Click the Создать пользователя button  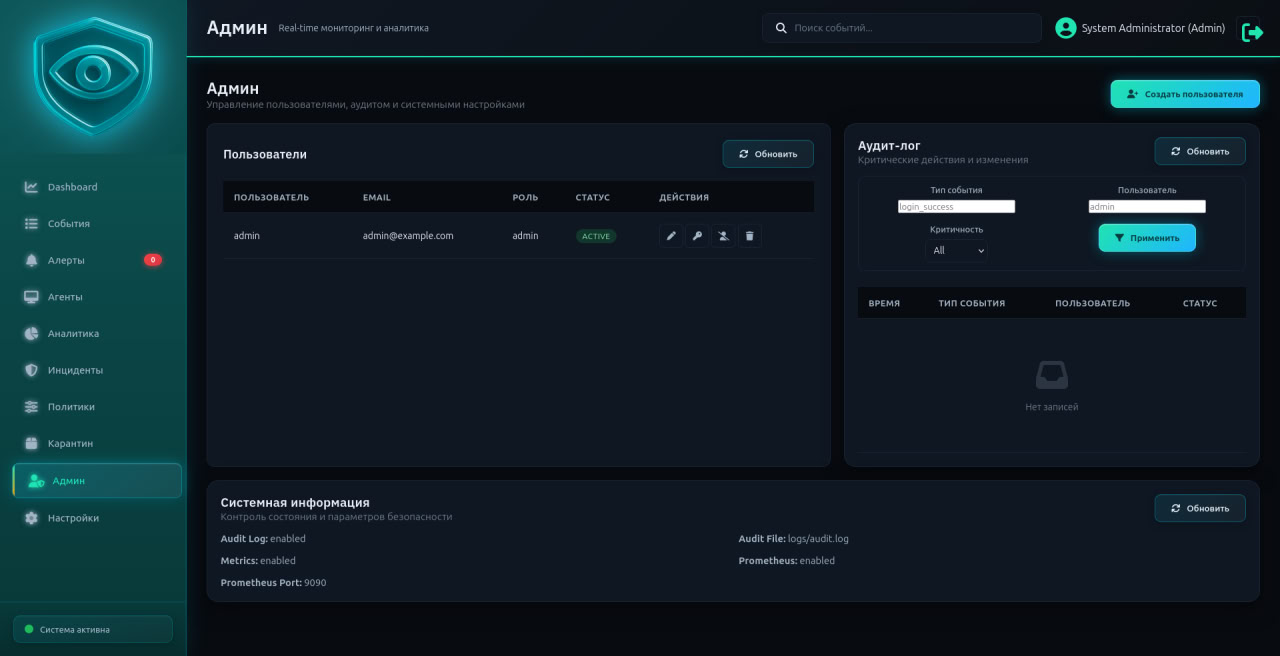(x=1185, y=94)
